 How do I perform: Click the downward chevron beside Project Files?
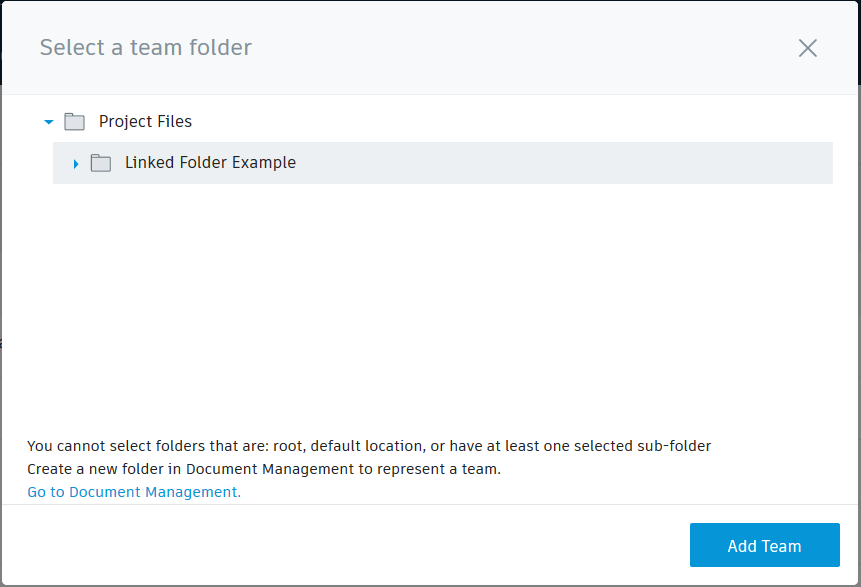tap(48, 121)
